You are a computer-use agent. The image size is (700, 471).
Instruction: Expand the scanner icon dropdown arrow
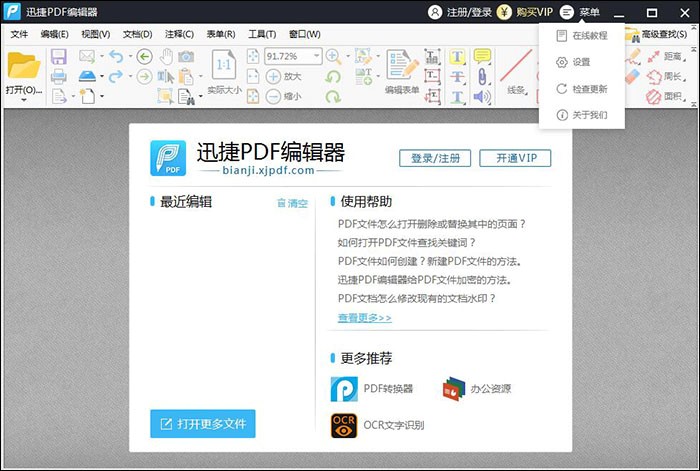pos(102,76)
